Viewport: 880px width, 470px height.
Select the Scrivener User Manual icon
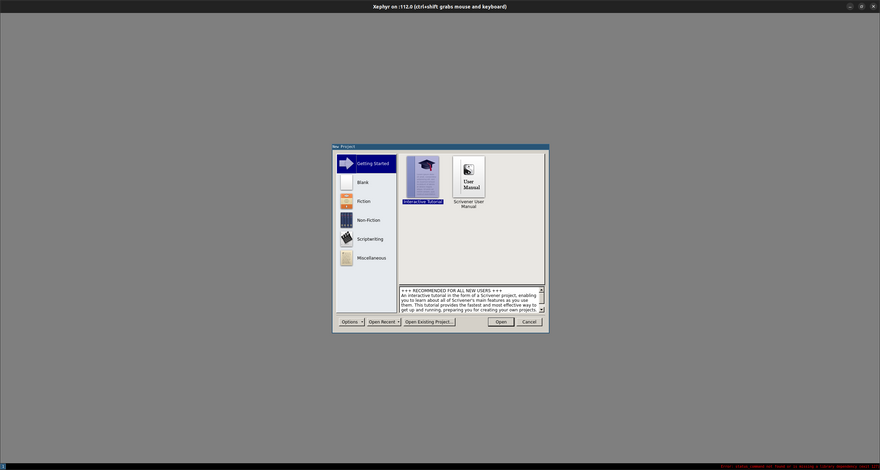(468, 176)
